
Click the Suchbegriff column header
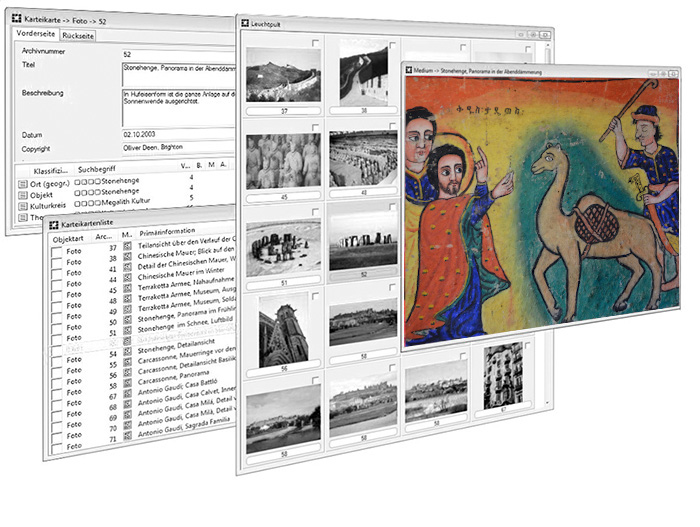(x=97, y=169)
